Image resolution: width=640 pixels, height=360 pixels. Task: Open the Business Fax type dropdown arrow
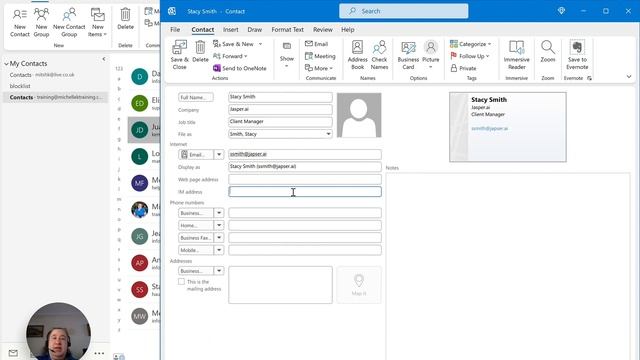click(219, 238)
